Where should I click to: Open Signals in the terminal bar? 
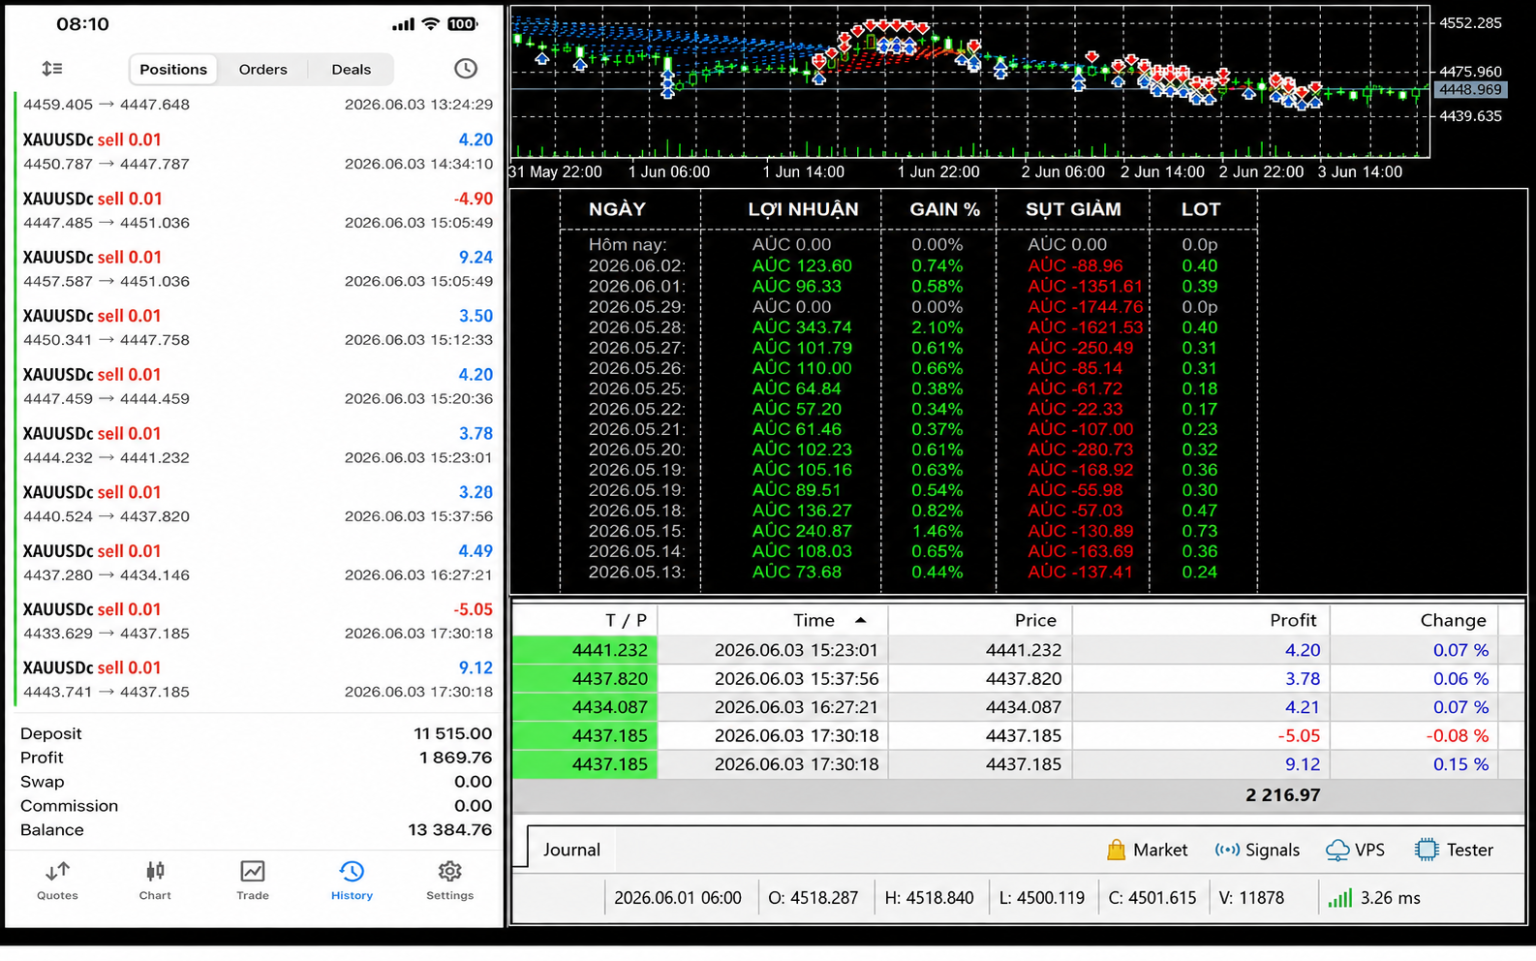[x=1257, y=850]
